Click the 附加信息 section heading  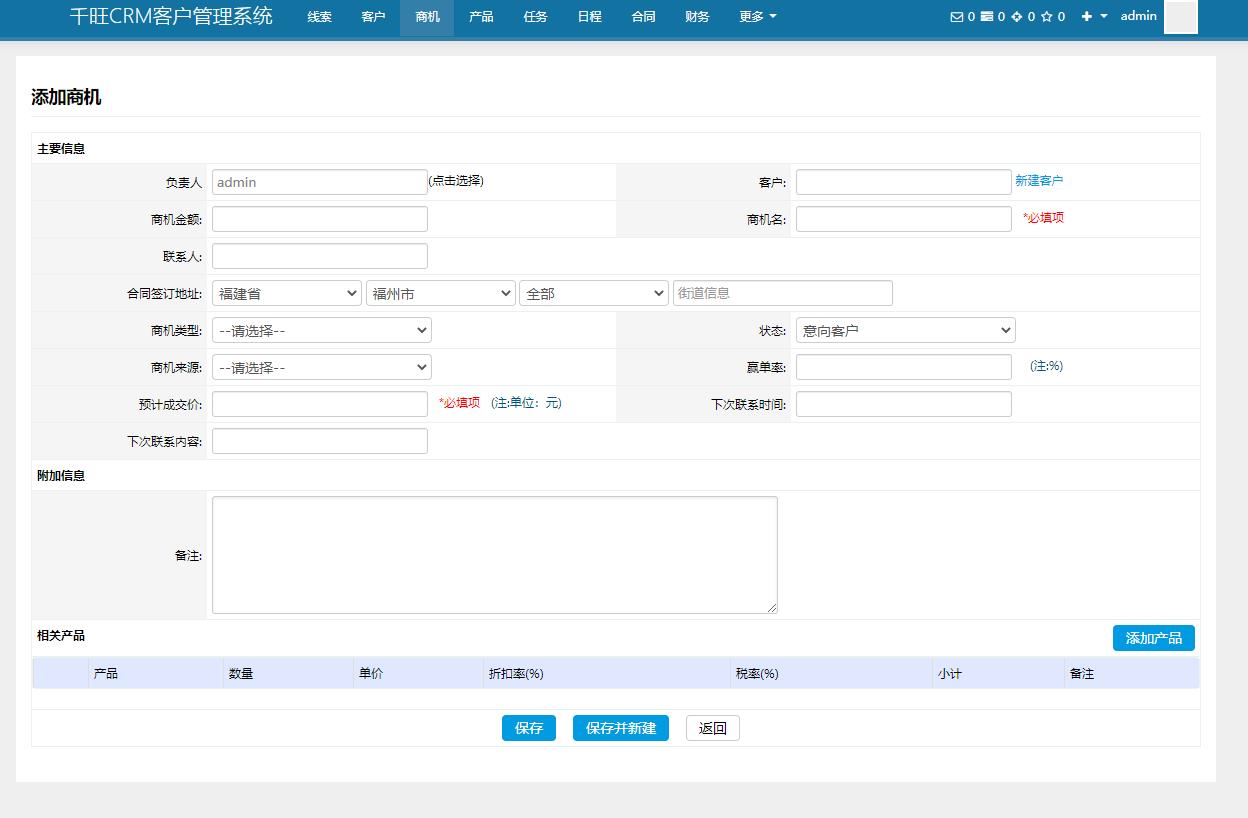coord(61,476)
